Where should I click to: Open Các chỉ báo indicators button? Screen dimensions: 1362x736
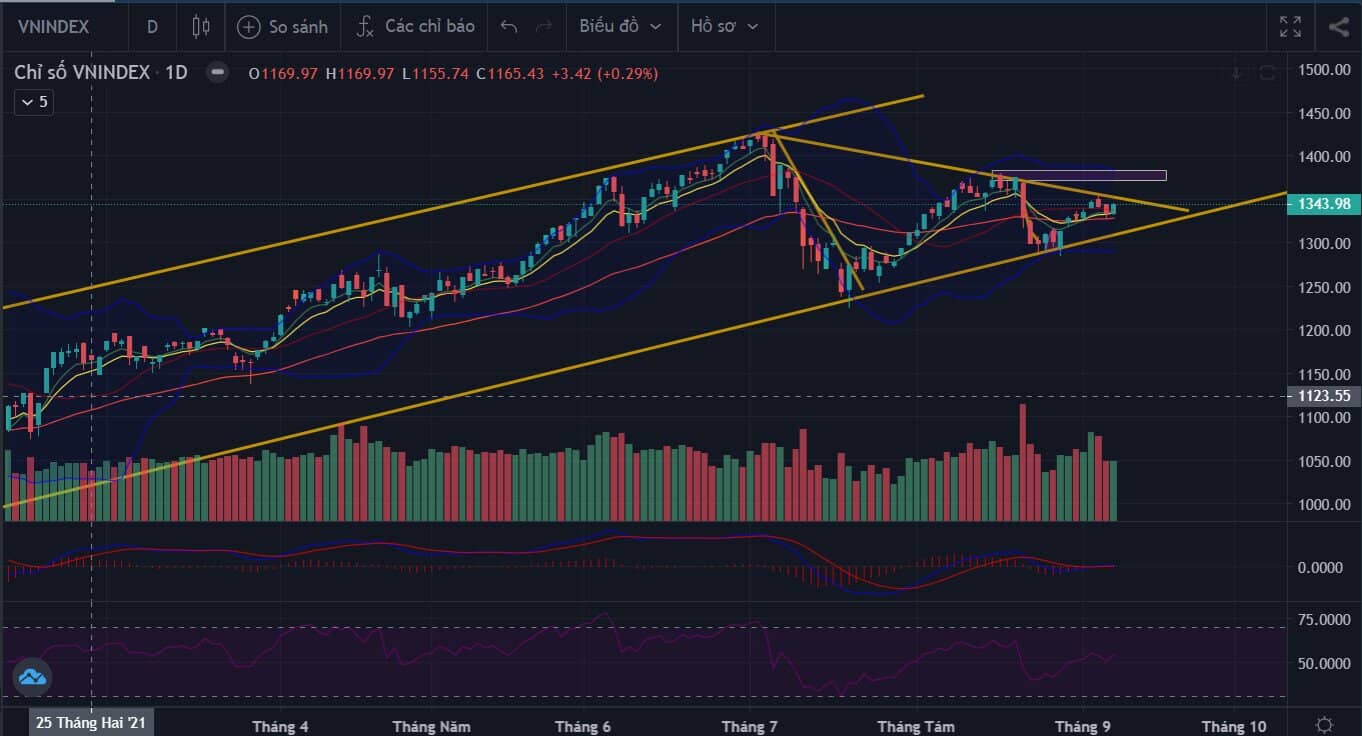(x=416, y=27)
